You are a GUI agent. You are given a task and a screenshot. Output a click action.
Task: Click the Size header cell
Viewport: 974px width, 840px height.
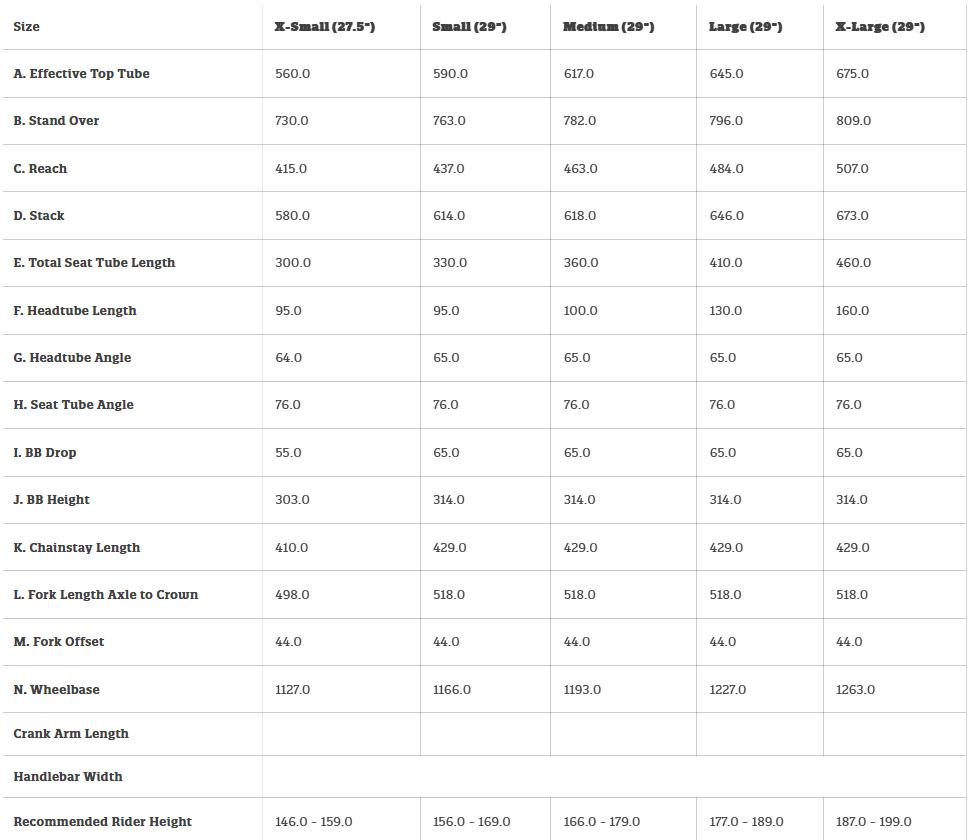[27, 27]
